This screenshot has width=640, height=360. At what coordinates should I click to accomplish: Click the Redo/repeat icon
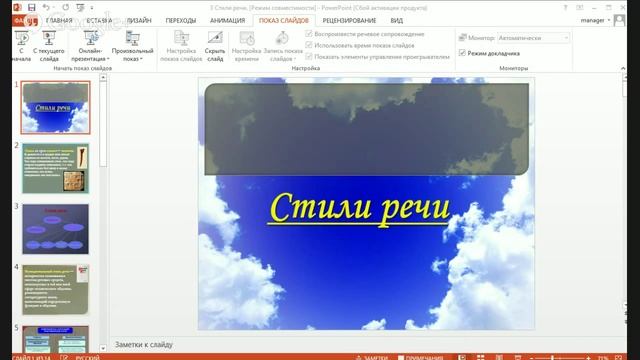(x=66, y=7)
